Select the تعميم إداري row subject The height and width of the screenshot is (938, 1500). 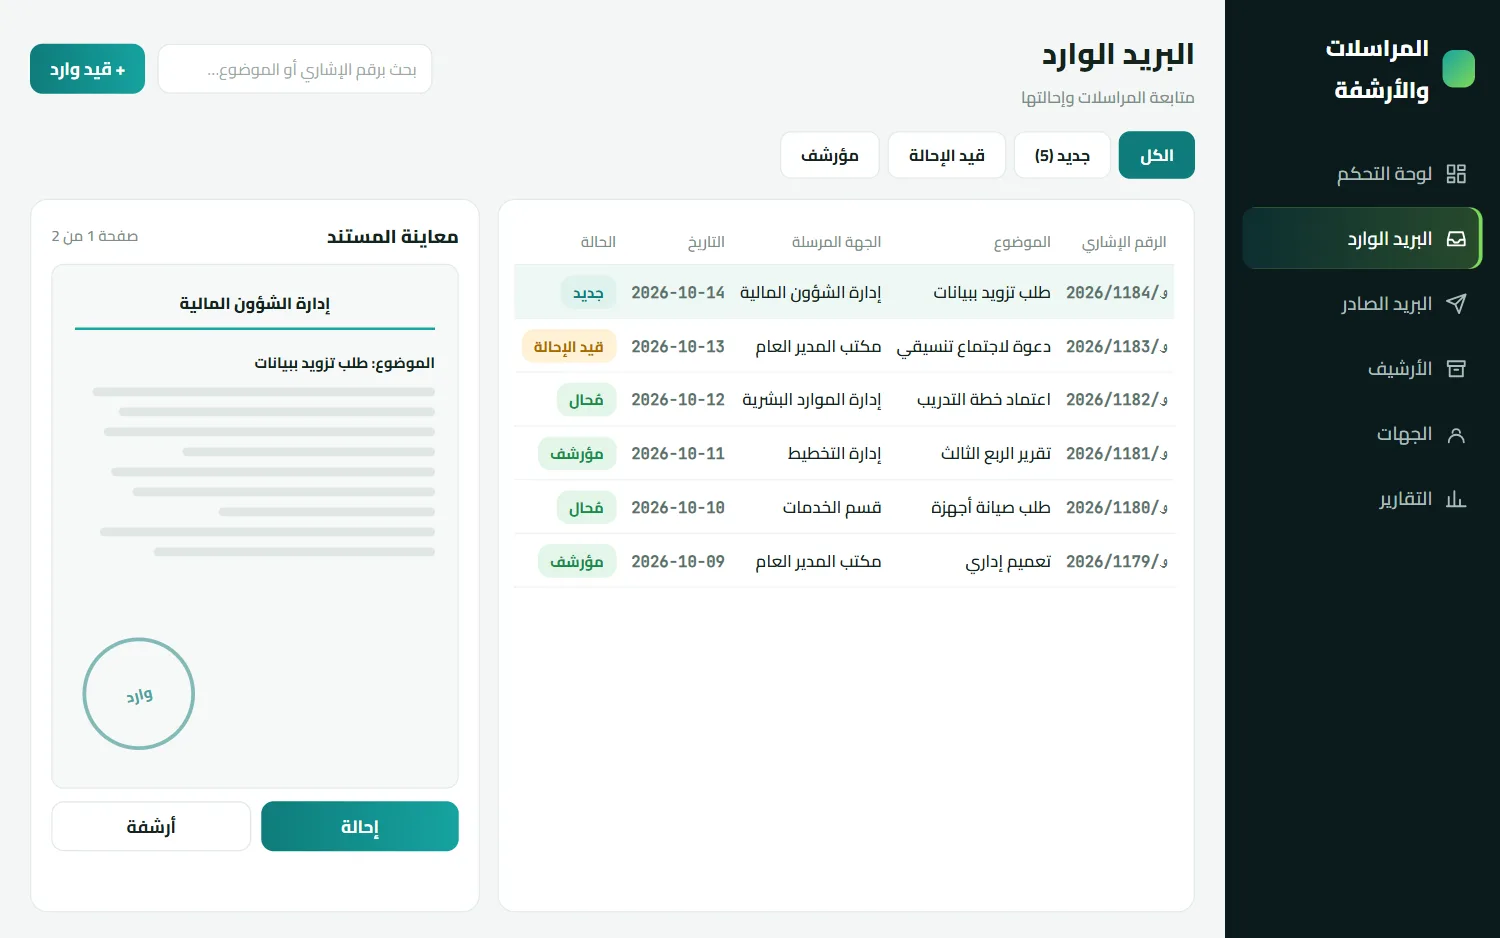pyautogui.click(x=1008, y=562)
